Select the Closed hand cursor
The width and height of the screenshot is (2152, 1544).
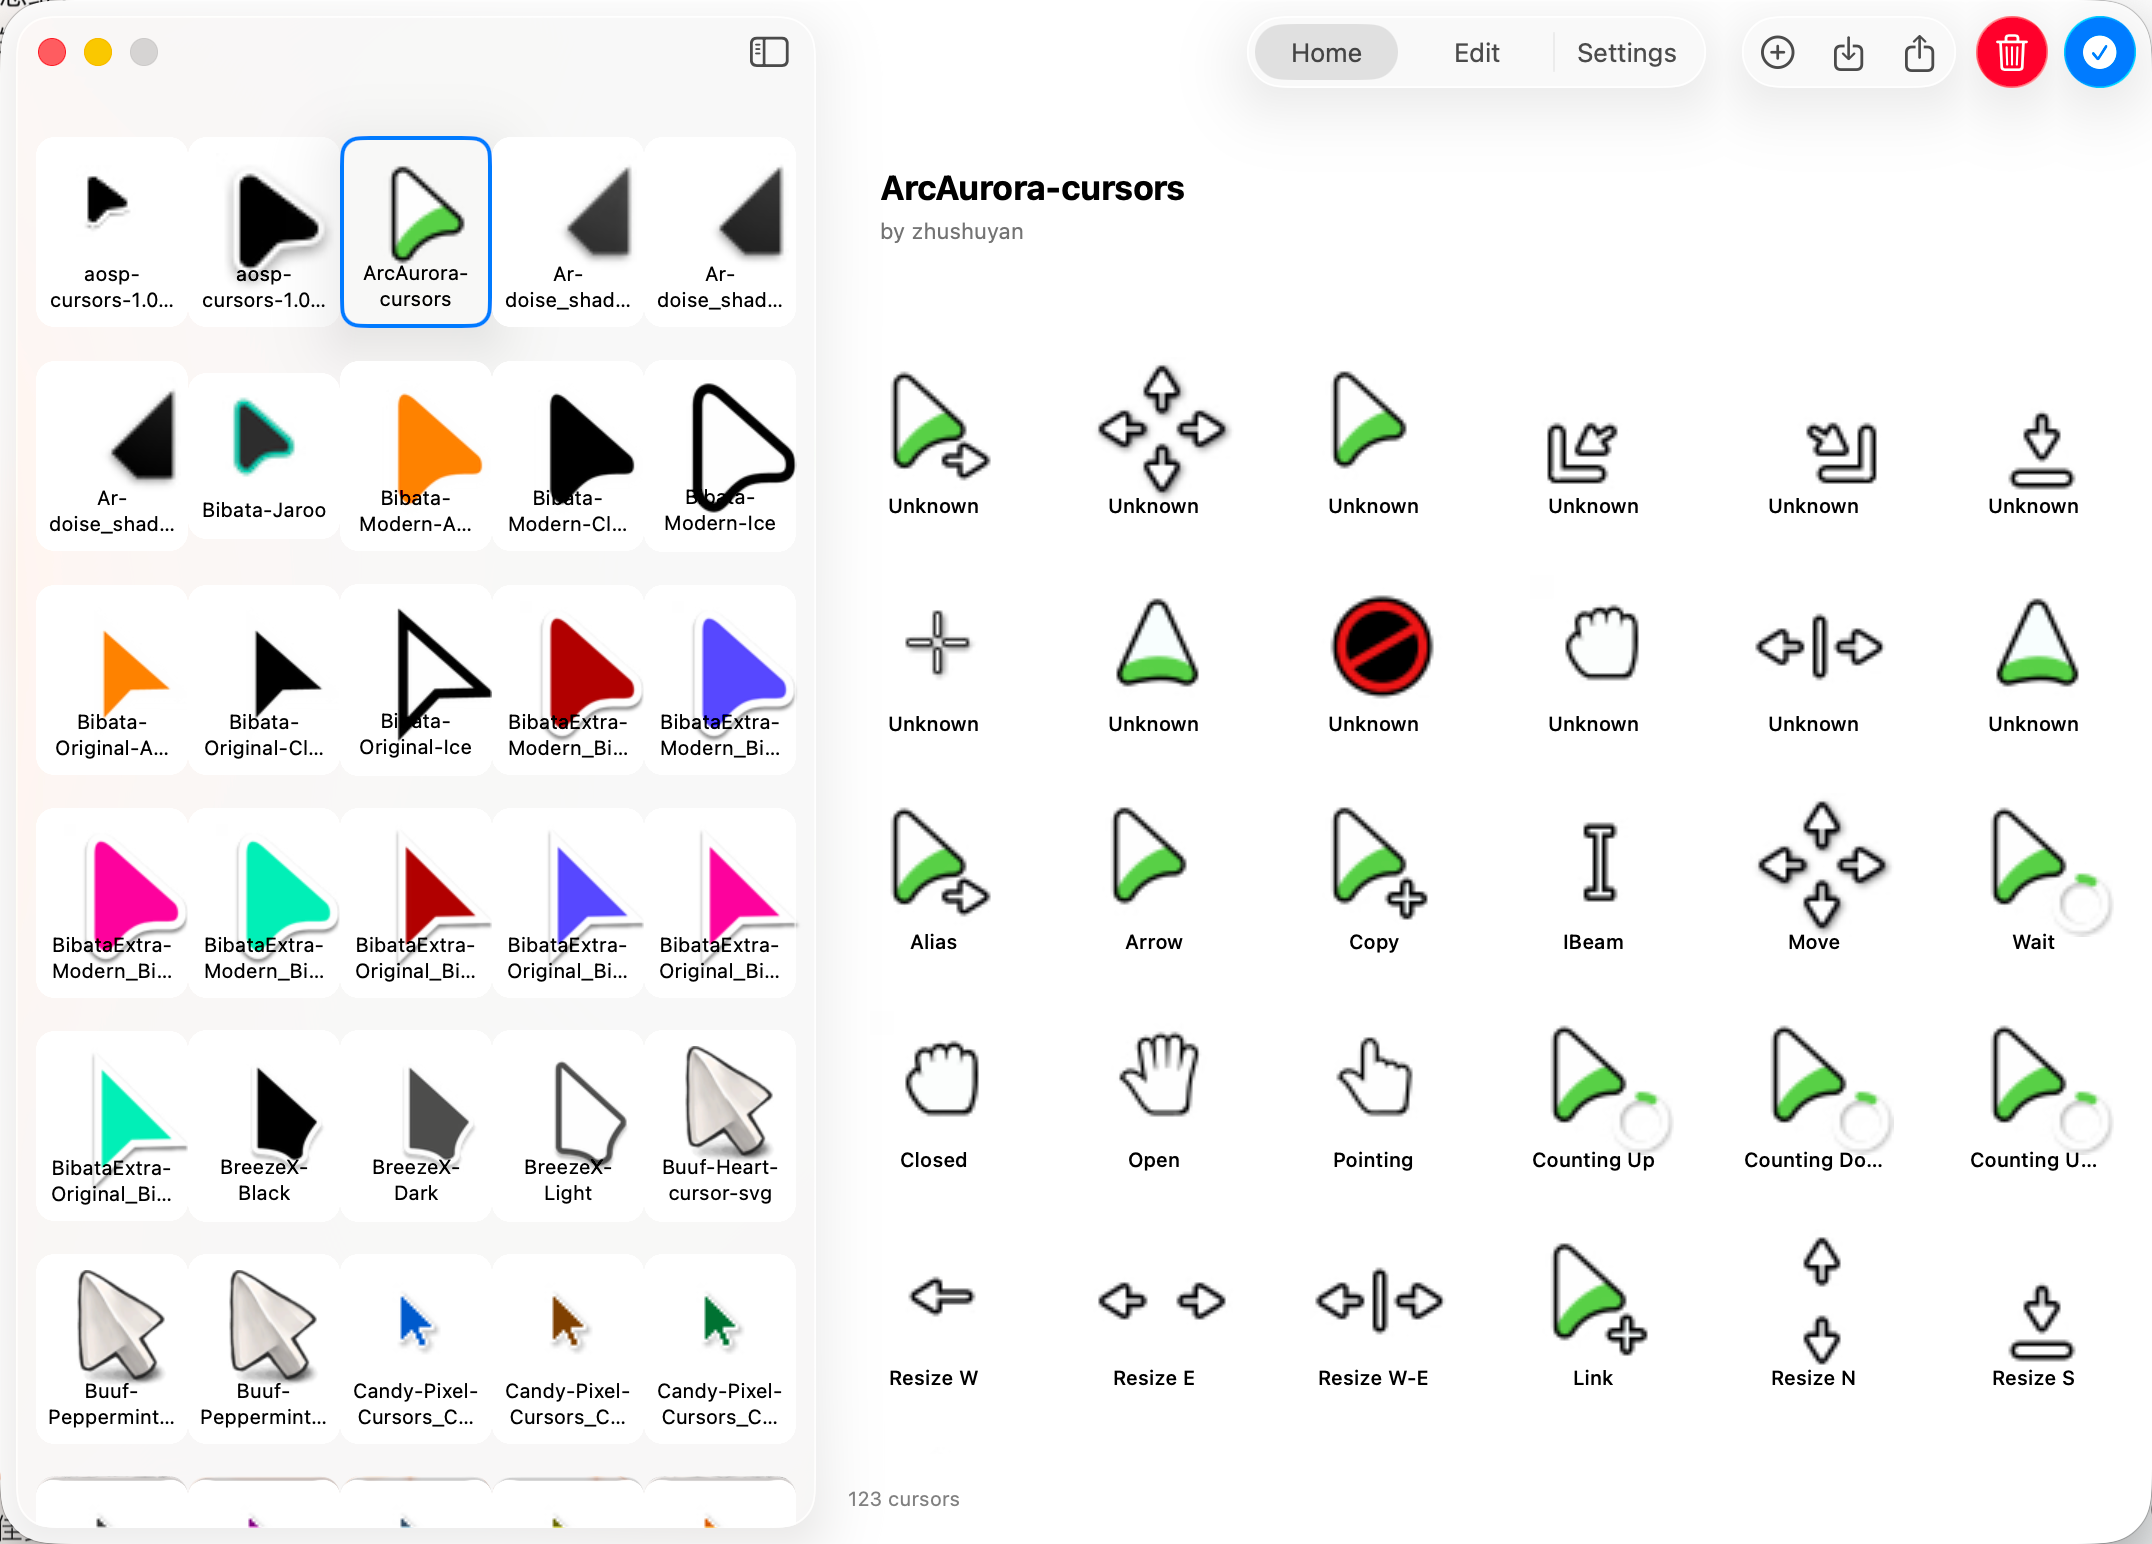940,1078
